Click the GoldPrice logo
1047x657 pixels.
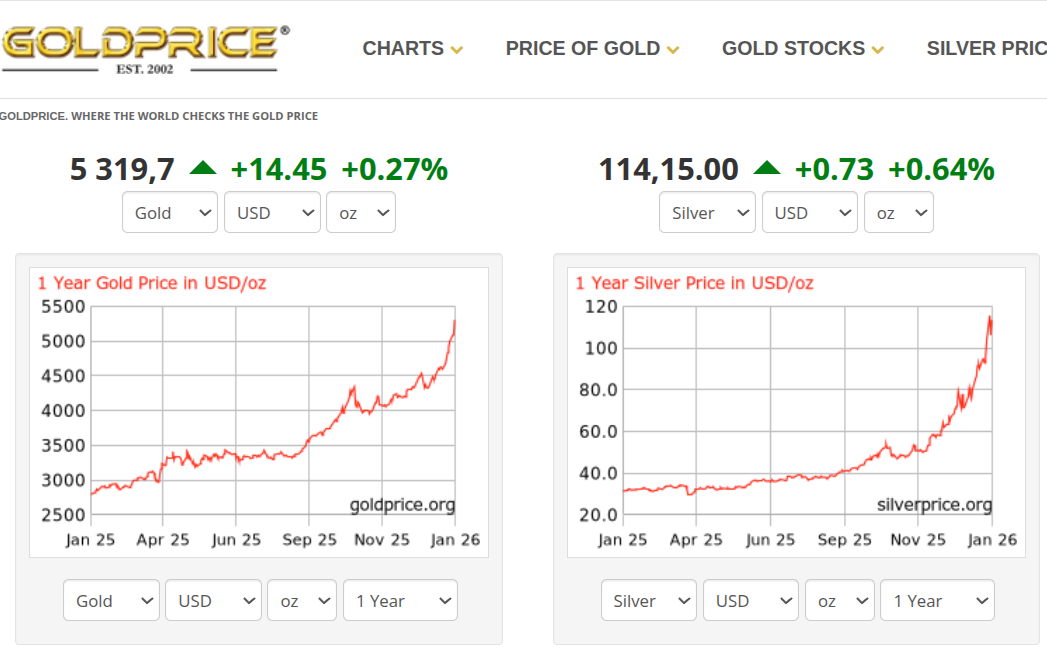[145, 50]
